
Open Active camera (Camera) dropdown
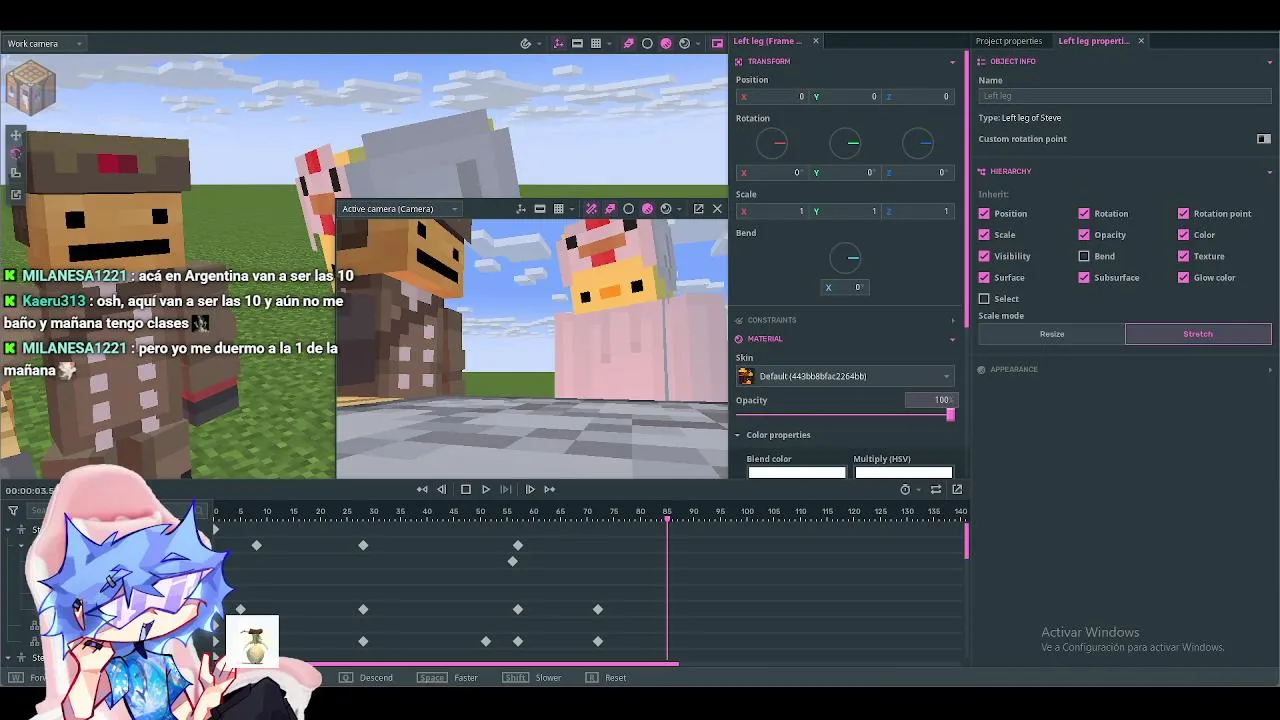point(399,209)
